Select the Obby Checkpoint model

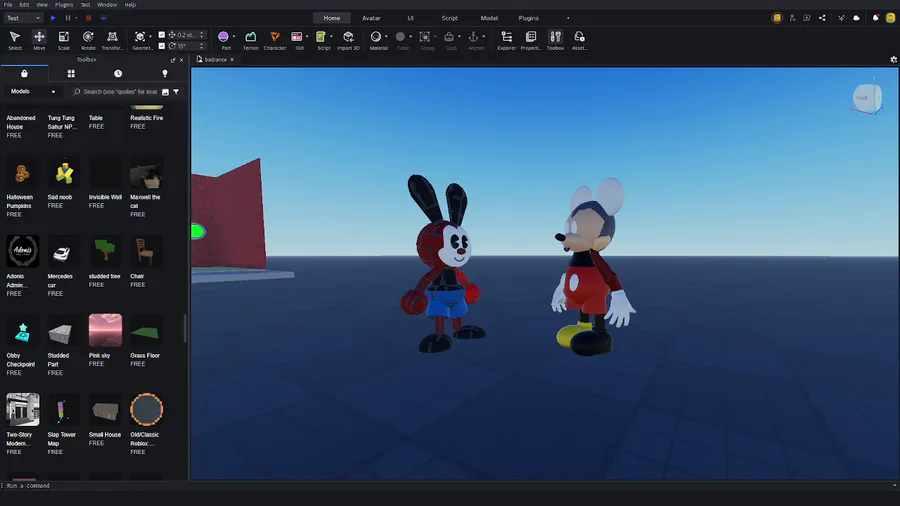[x=23, y=332]
